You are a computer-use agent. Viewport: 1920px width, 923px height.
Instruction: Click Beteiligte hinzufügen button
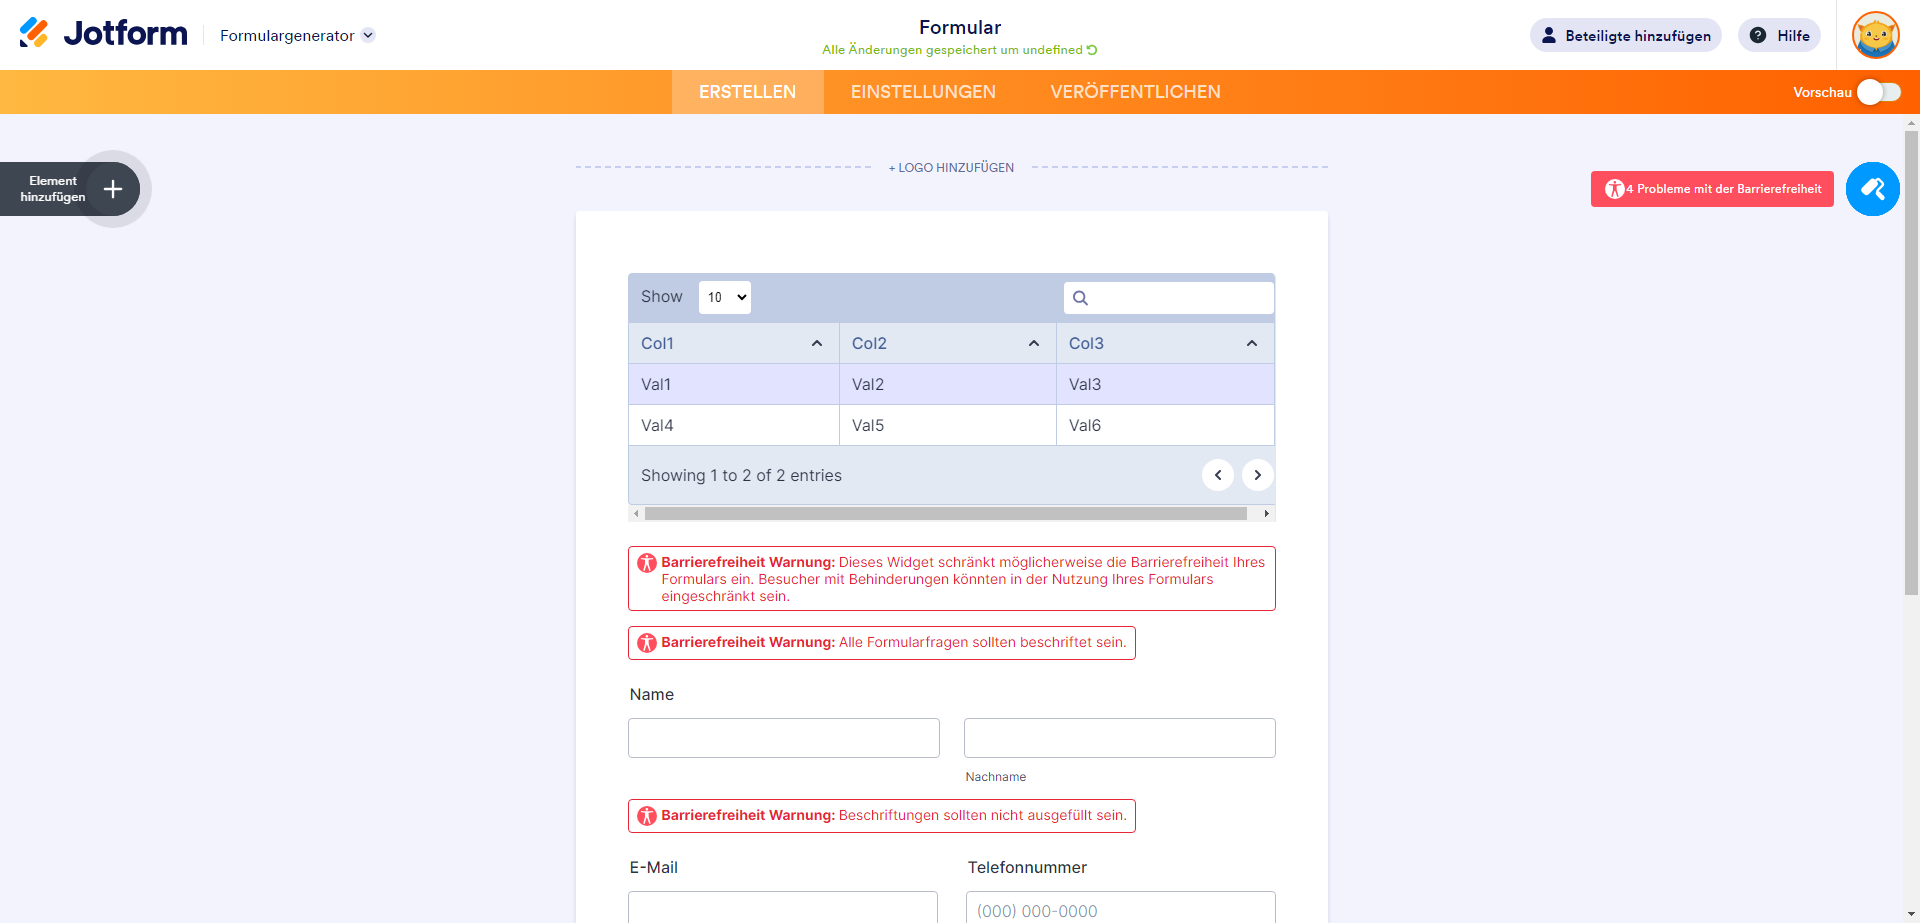click(x=1625, y=35)
